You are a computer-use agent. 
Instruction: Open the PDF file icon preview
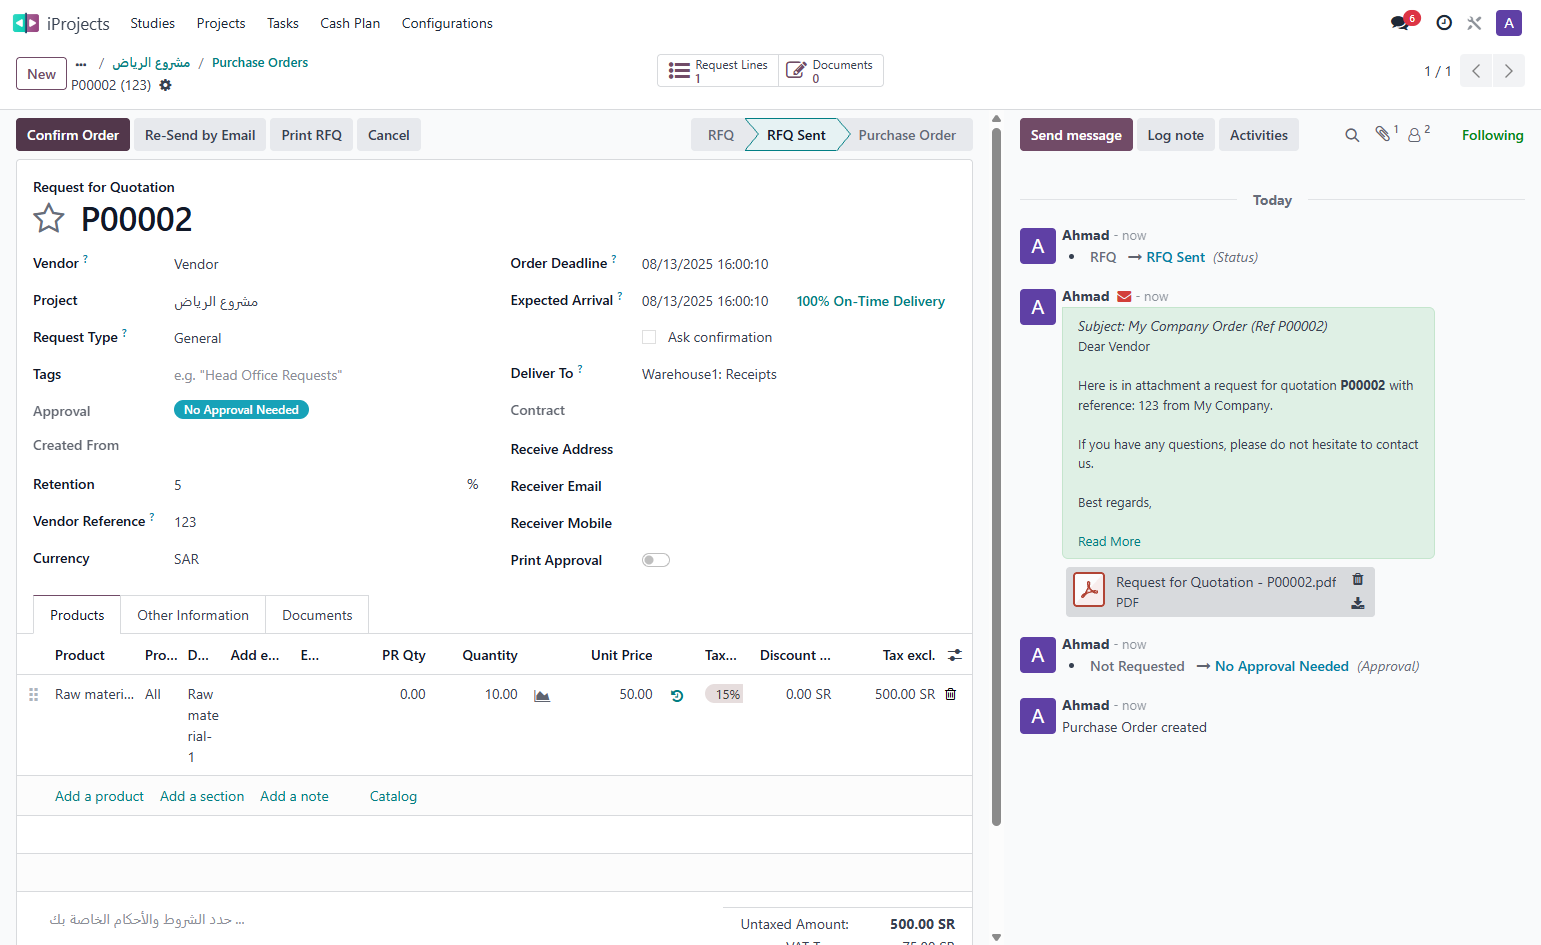tap(1089, 590)
